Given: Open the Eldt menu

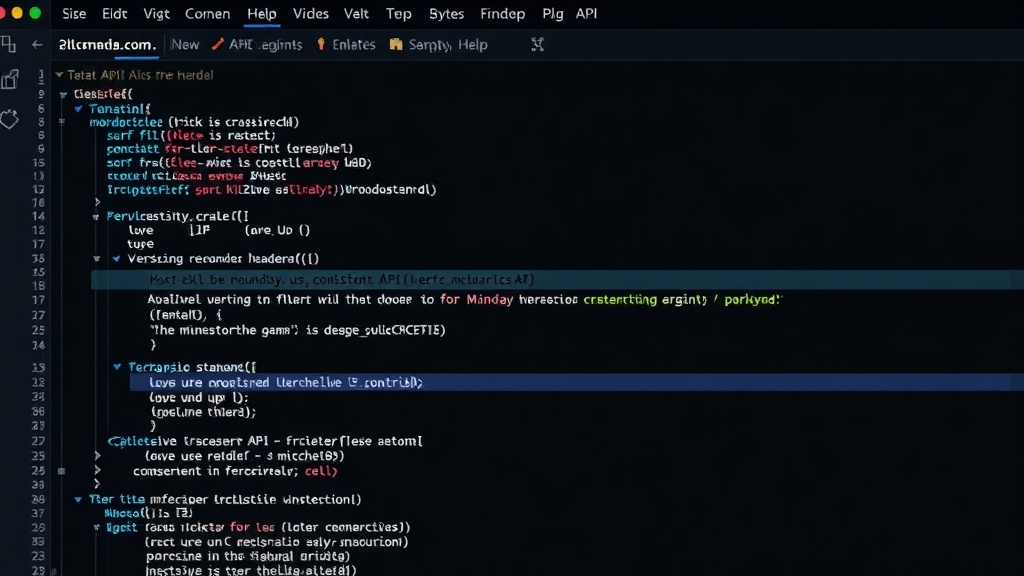Looking at the screenshot, I should point(114,14).
